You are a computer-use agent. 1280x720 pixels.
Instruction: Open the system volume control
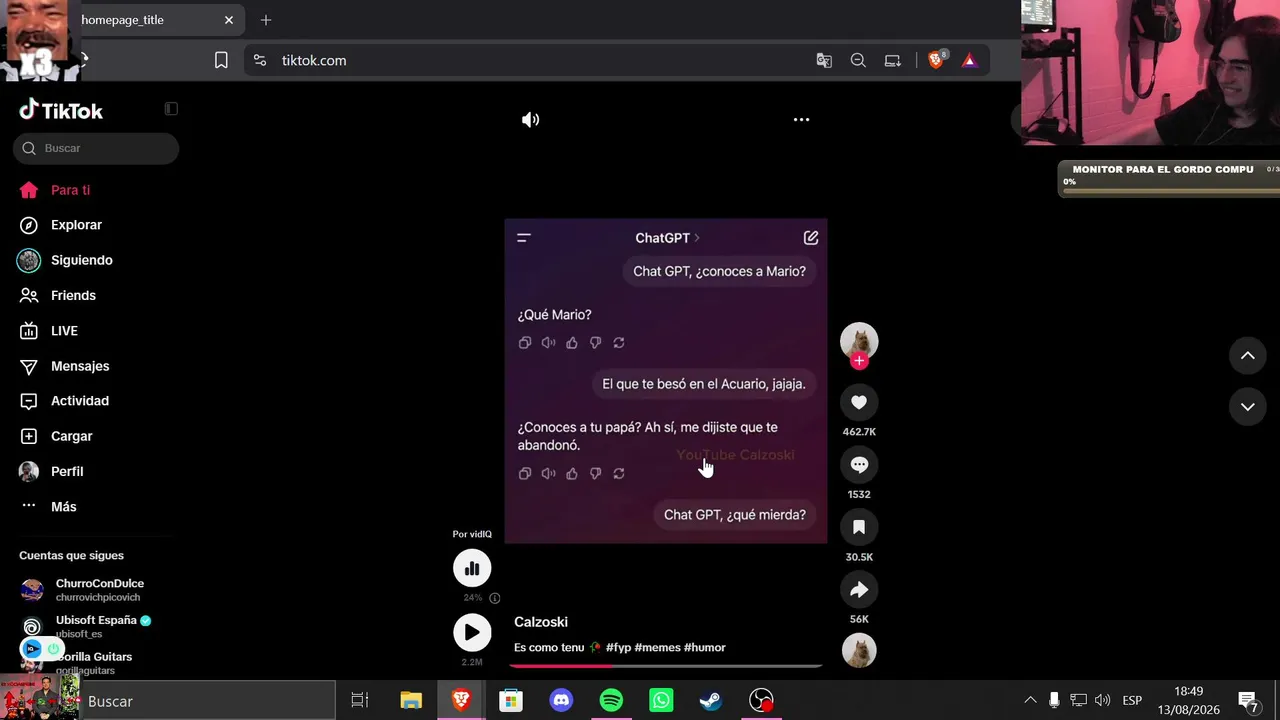pyautogui.click(x=1103, y=700)
